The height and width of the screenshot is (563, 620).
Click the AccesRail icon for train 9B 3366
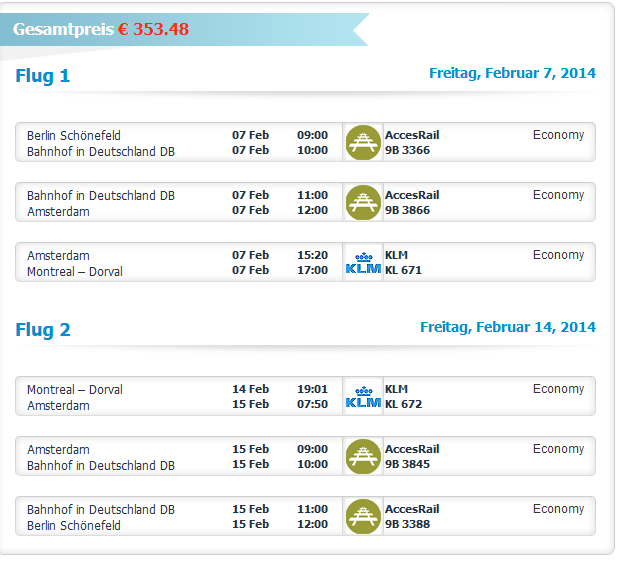pos(363,142)
